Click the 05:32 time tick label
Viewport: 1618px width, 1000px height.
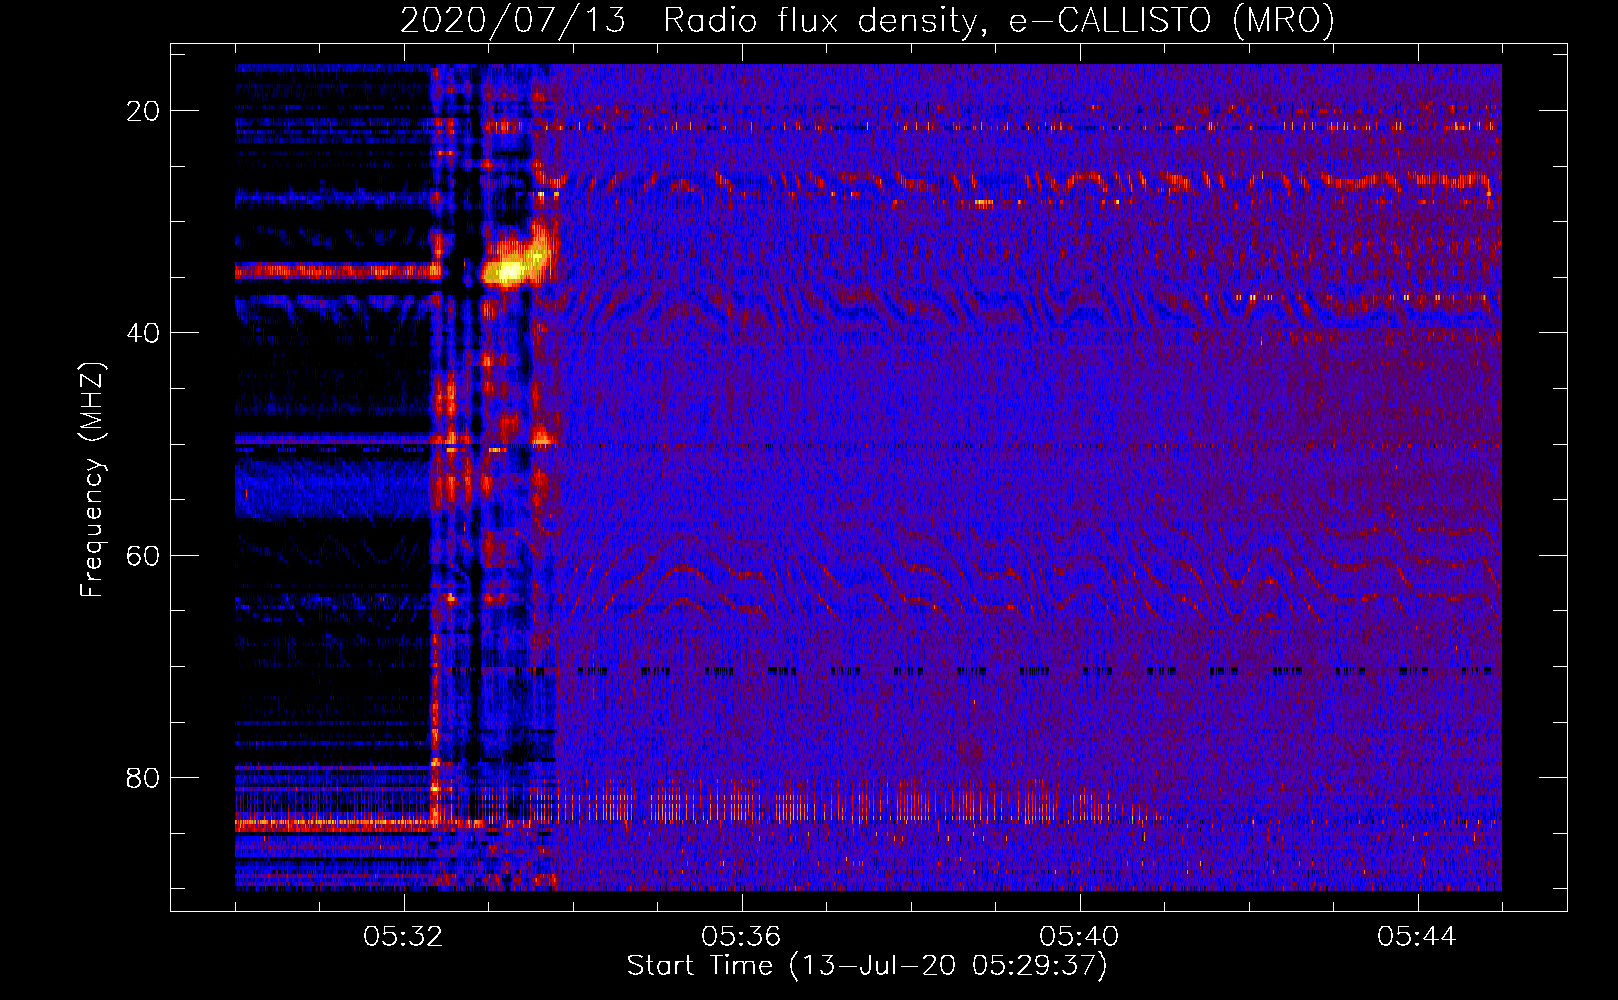tap(404, 937)
